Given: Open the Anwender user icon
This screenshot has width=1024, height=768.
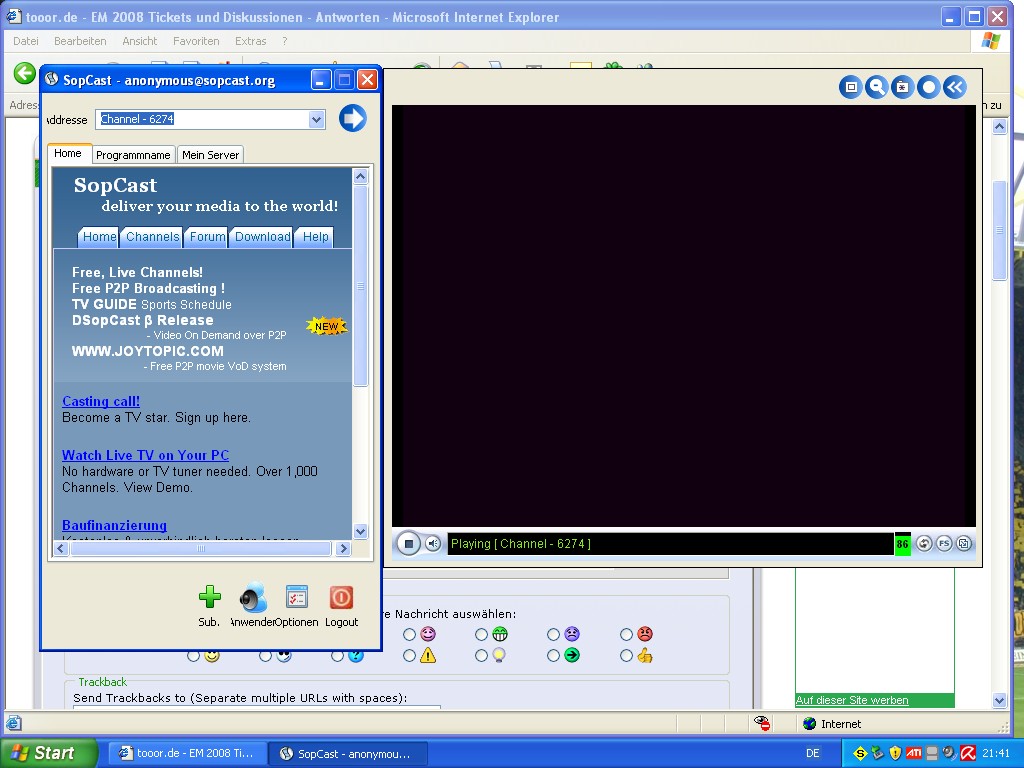Looking at the screenshot, I should (253, 598).
